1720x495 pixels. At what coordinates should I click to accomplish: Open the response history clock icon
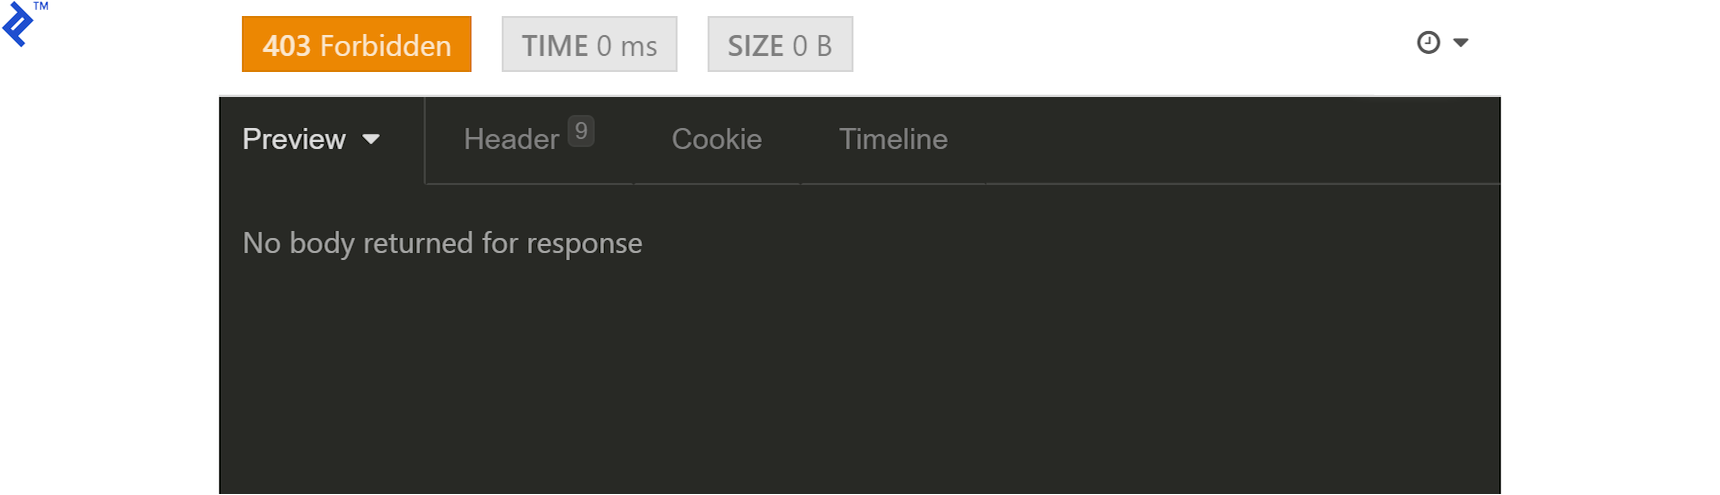click(x=1428, y=42)
